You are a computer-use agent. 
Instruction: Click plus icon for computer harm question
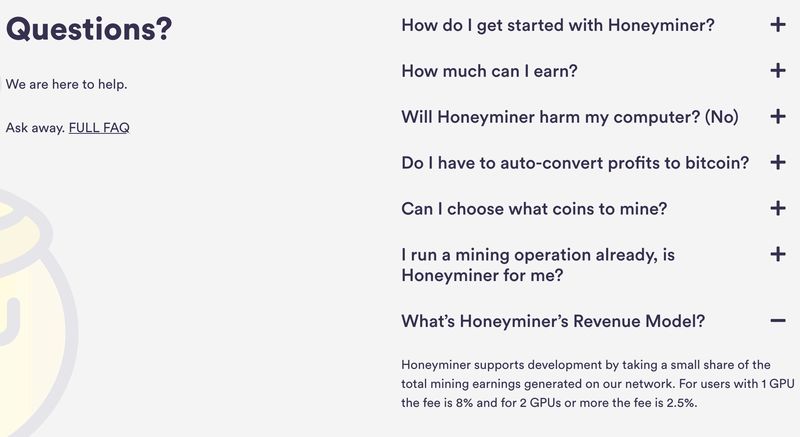pos(778,117)
